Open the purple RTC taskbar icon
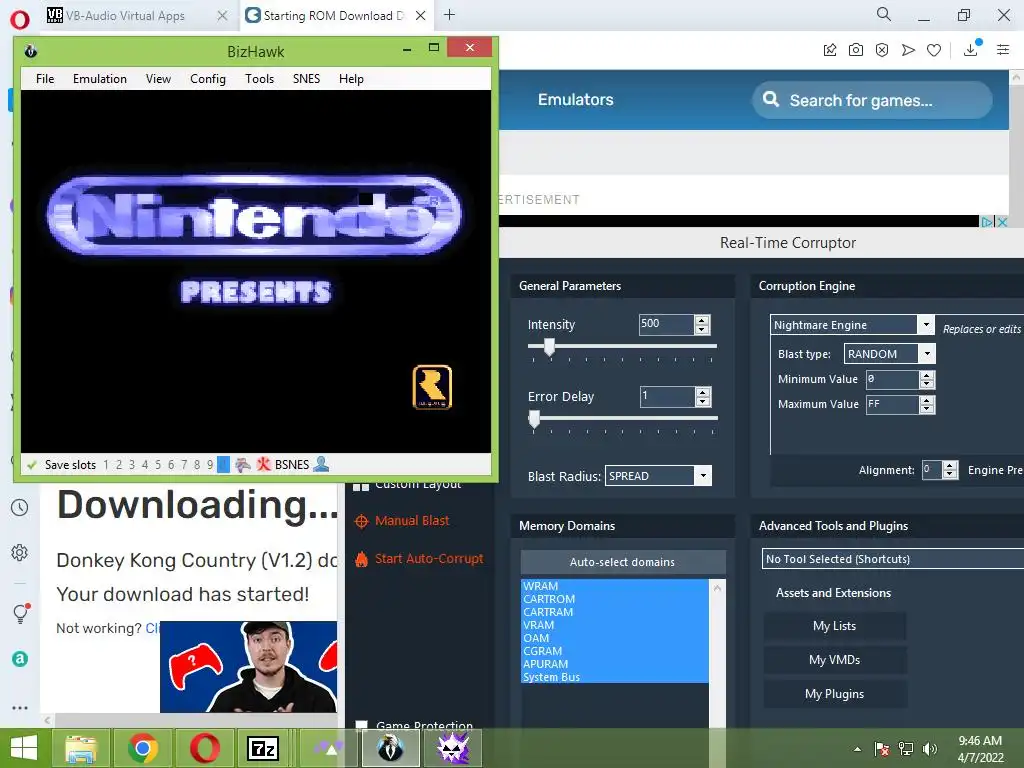The image size is (1024, 768). pos(453,748)
